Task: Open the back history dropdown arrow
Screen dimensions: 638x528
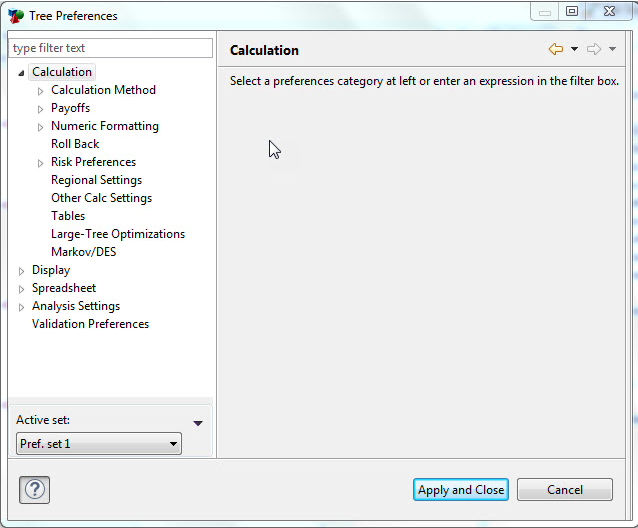Action: pos(574,49)
